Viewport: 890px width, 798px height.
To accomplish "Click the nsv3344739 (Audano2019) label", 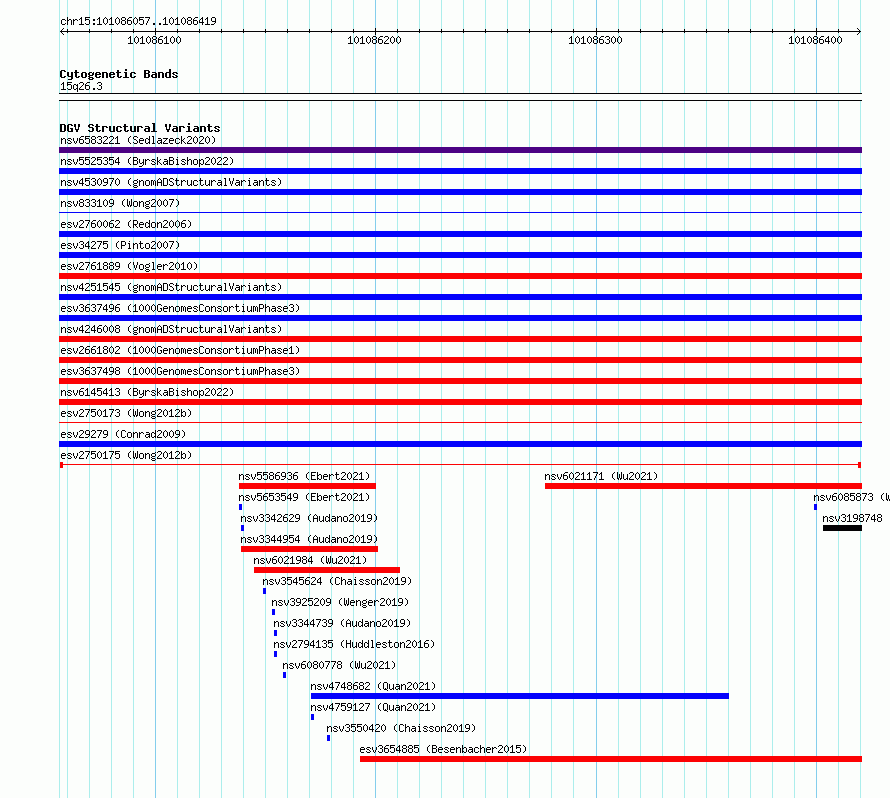I will click(x=342, y=623).
